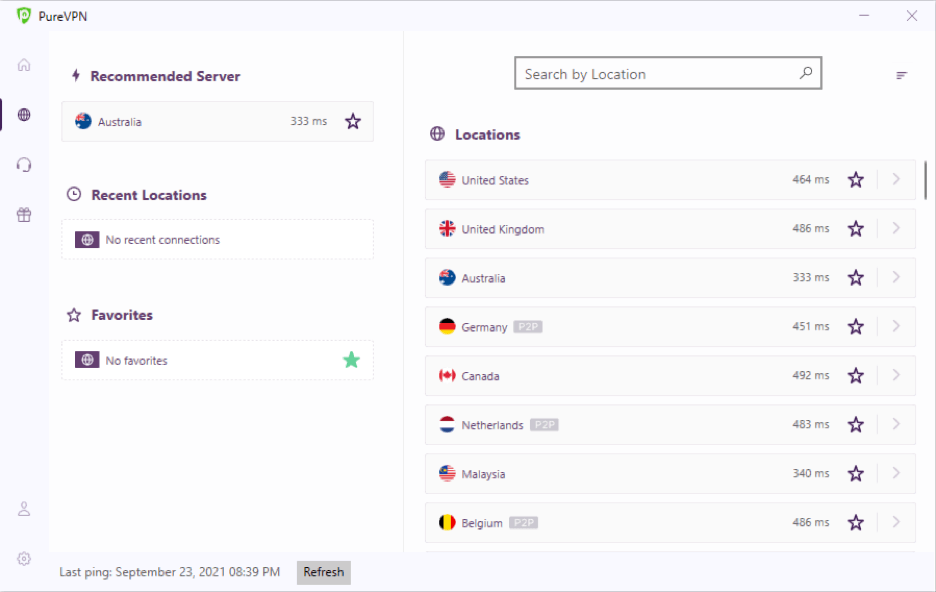The image size is (936, 592).
Task: Click the Germany flag icon
Action: tap(447, 326)
